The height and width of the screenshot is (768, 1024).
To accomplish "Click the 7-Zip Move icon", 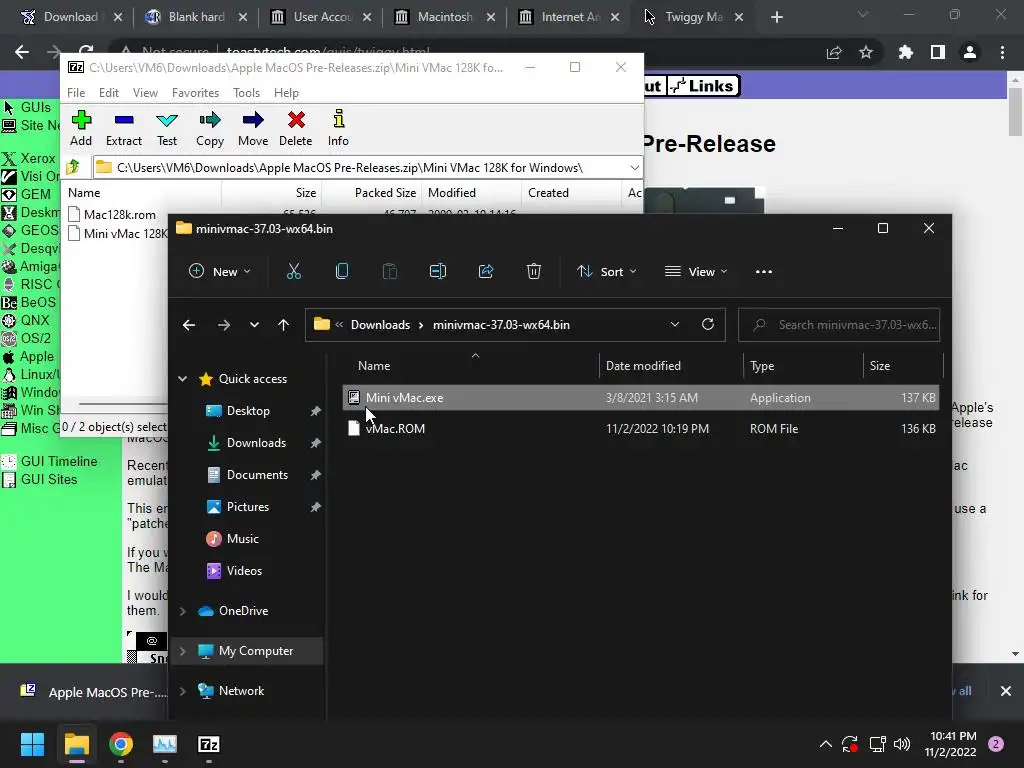I will click(x=253, y=120).
